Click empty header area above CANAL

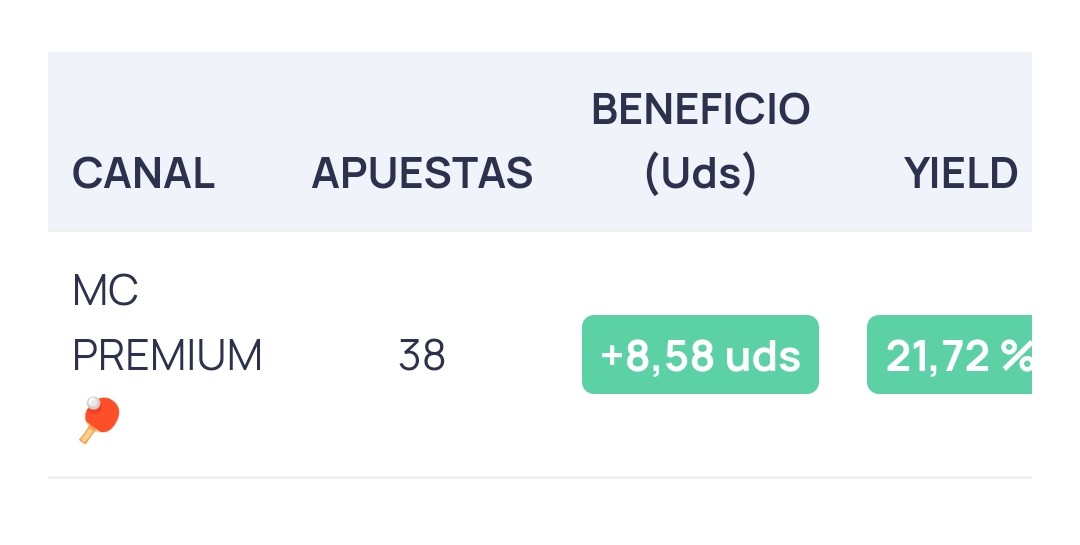(x=143, y=103)
